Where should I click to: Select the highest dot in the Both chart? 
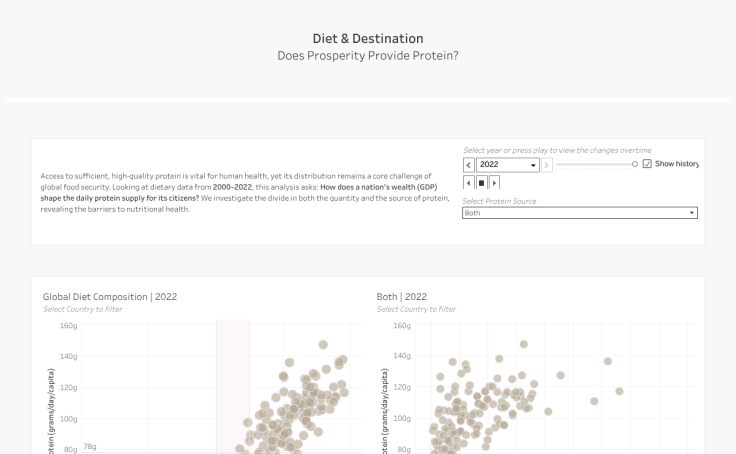click(523, 344)
